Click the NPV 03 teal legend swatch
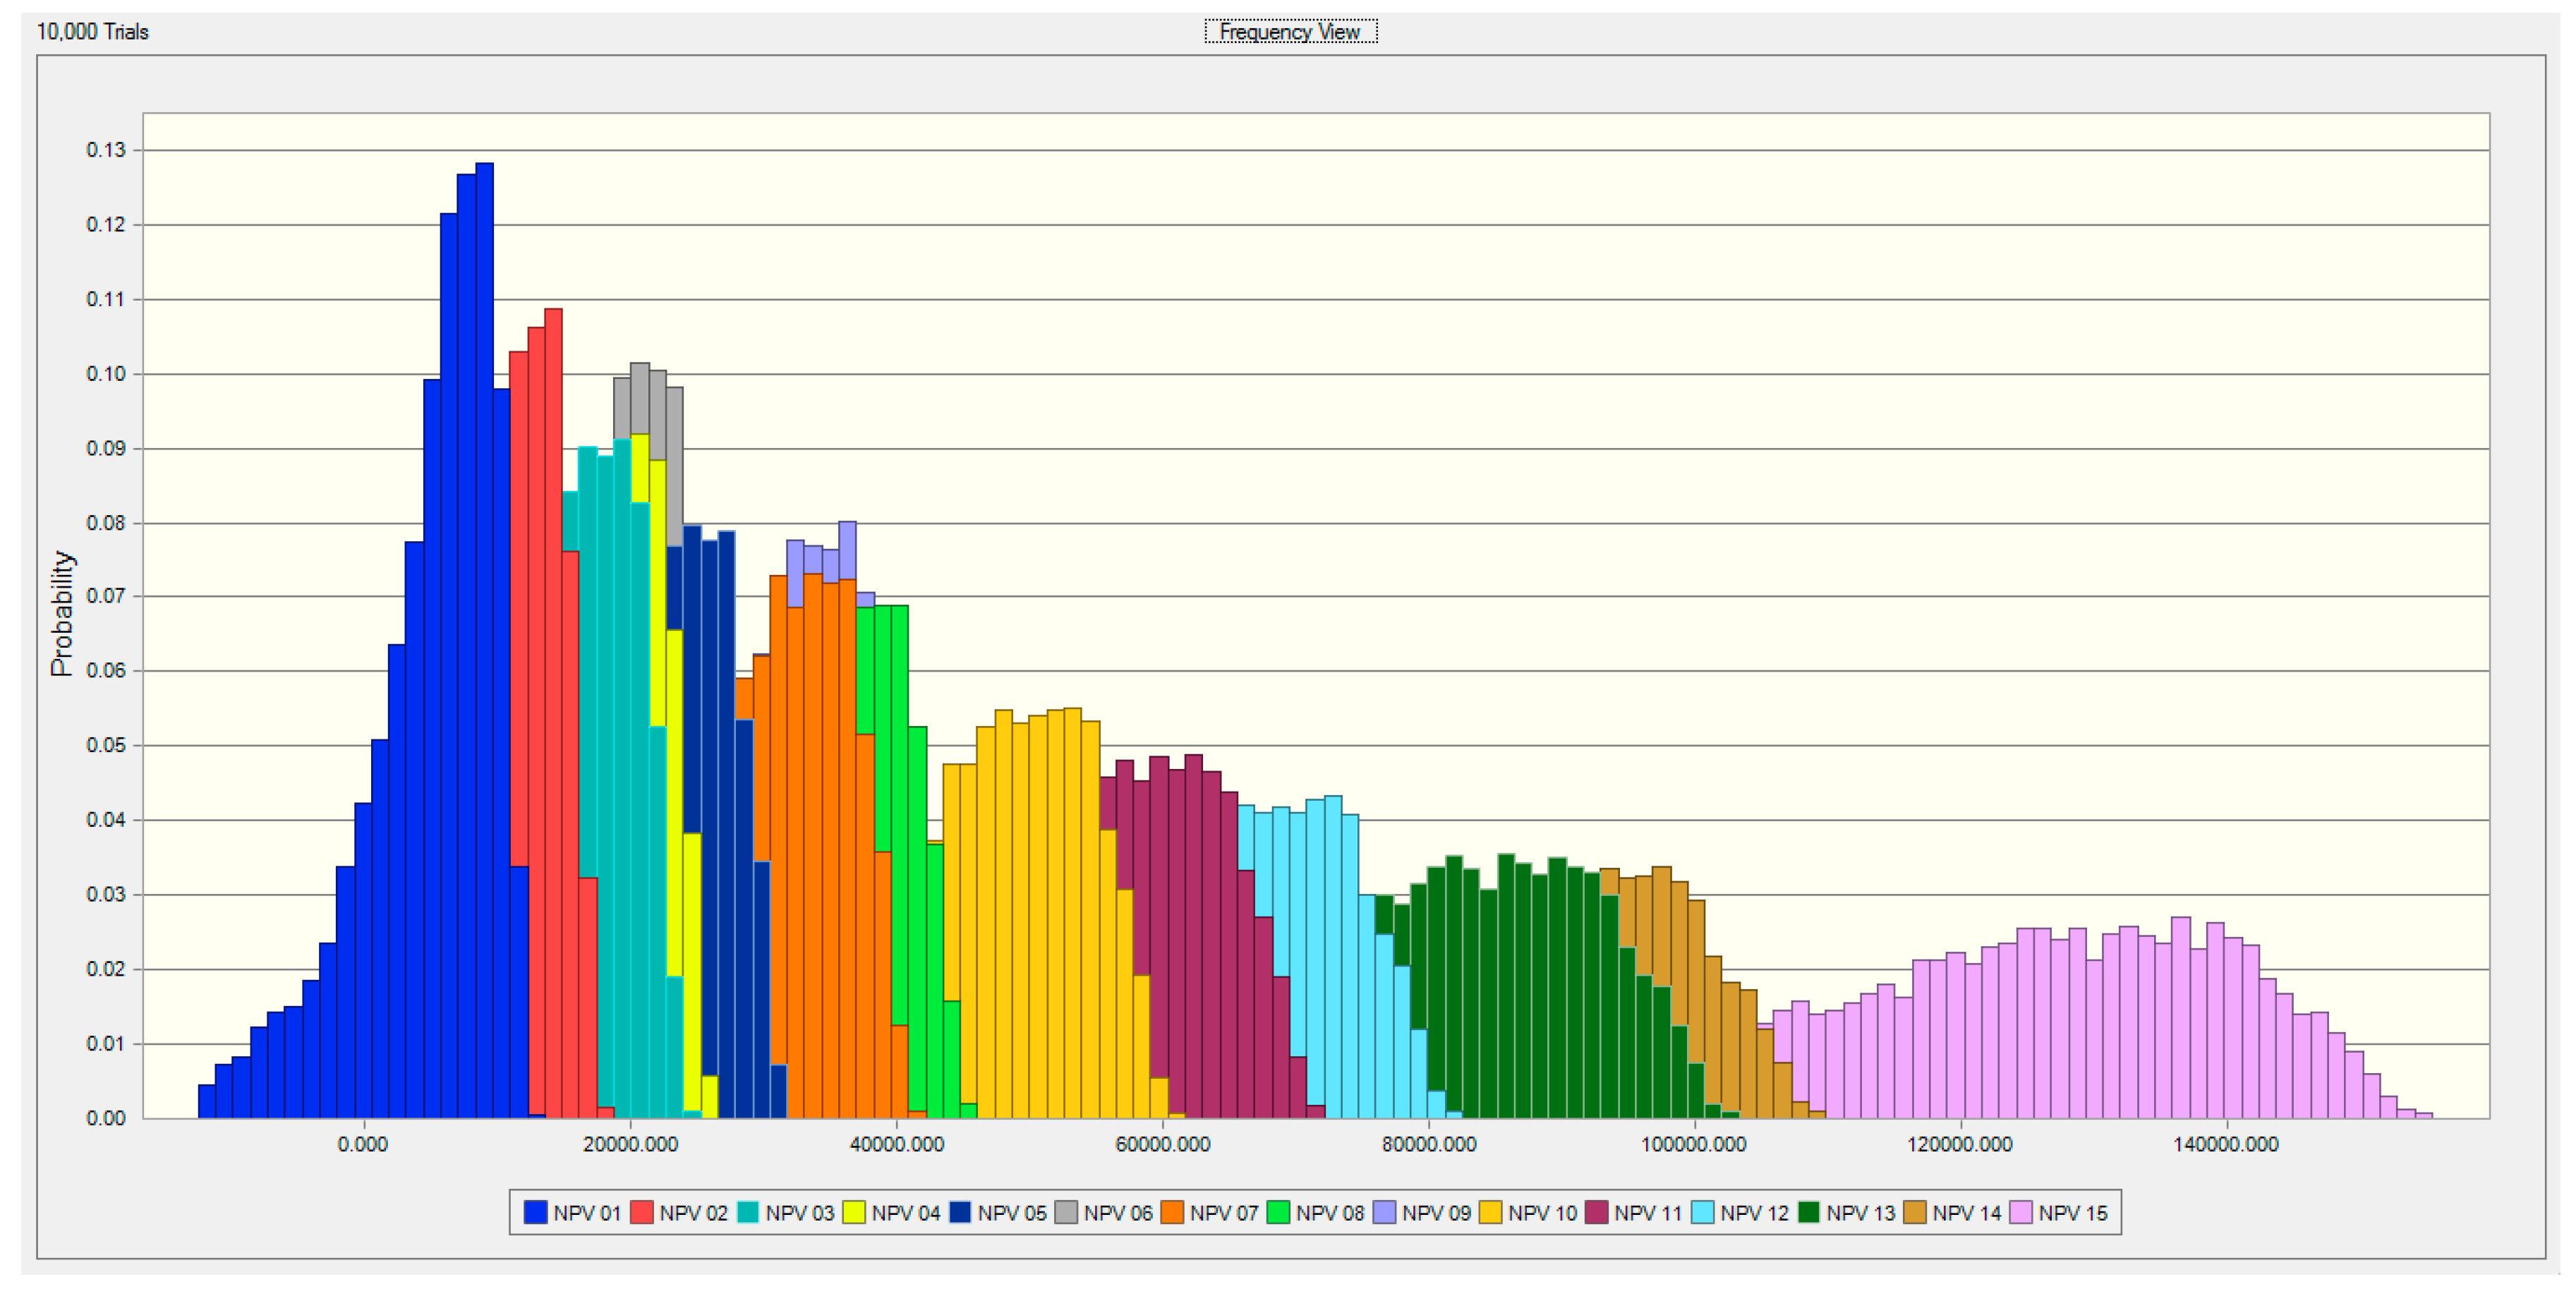 pos(748,1212)
